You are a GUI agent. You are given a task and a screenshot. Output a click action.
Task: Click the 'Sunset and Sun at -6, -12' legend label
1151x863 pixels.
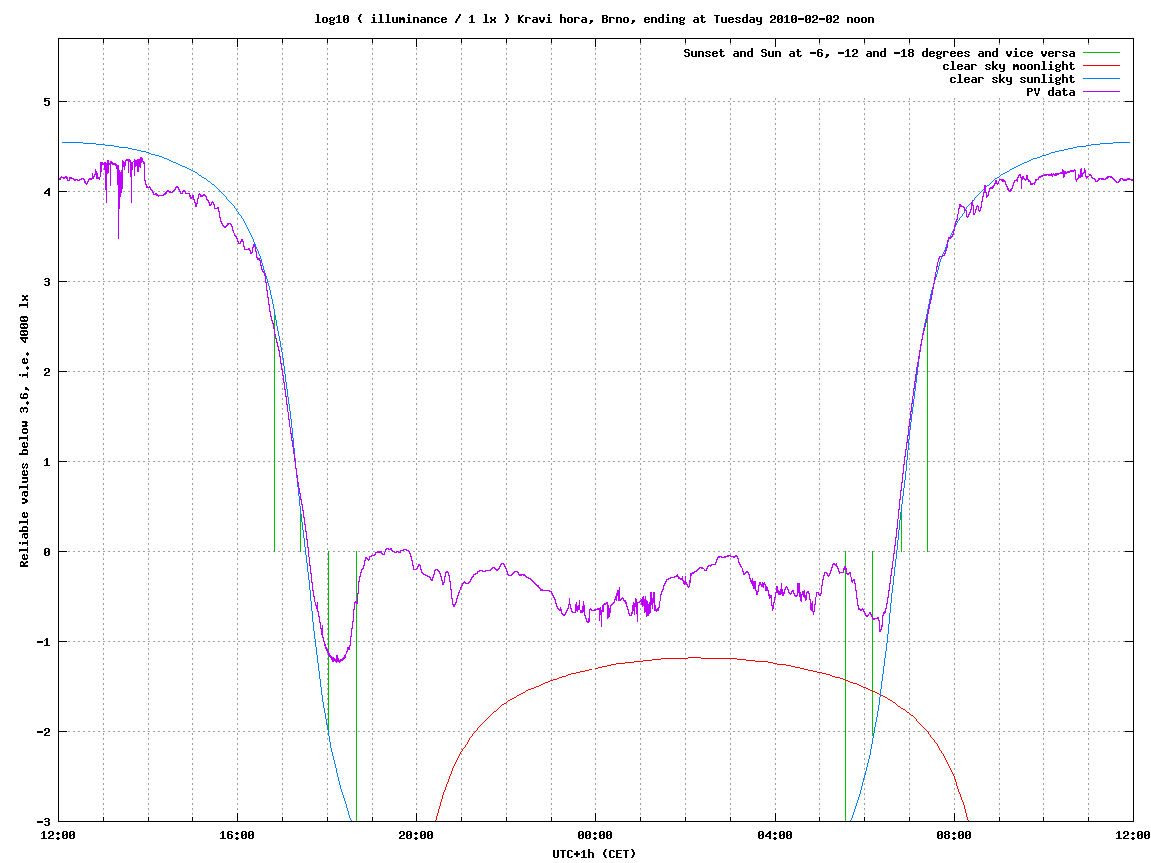pyautogui.click(x=879, y=53)
